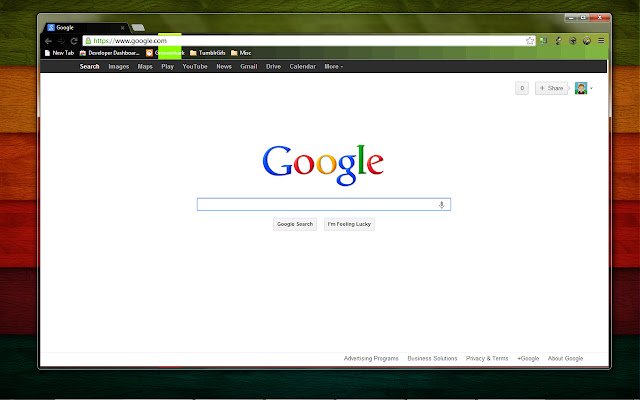Open the Grooveshark bookmark
Viewport: 640px width, 400px height.
pyautogui.click(x=165, y=53)
